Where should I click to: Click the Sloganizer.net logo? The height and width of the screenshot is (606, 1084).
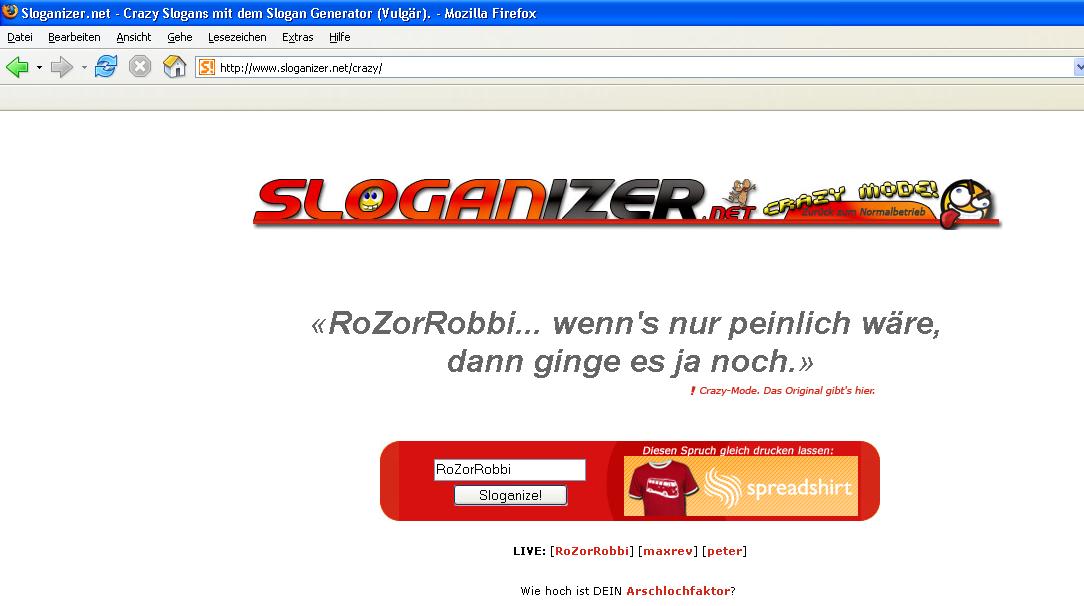[x=505, y=200]
